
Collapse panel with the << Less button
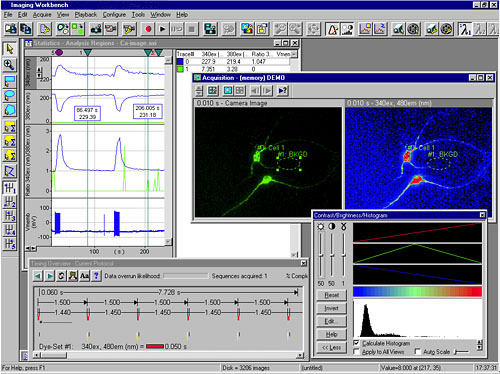click(x=331, y=348)
